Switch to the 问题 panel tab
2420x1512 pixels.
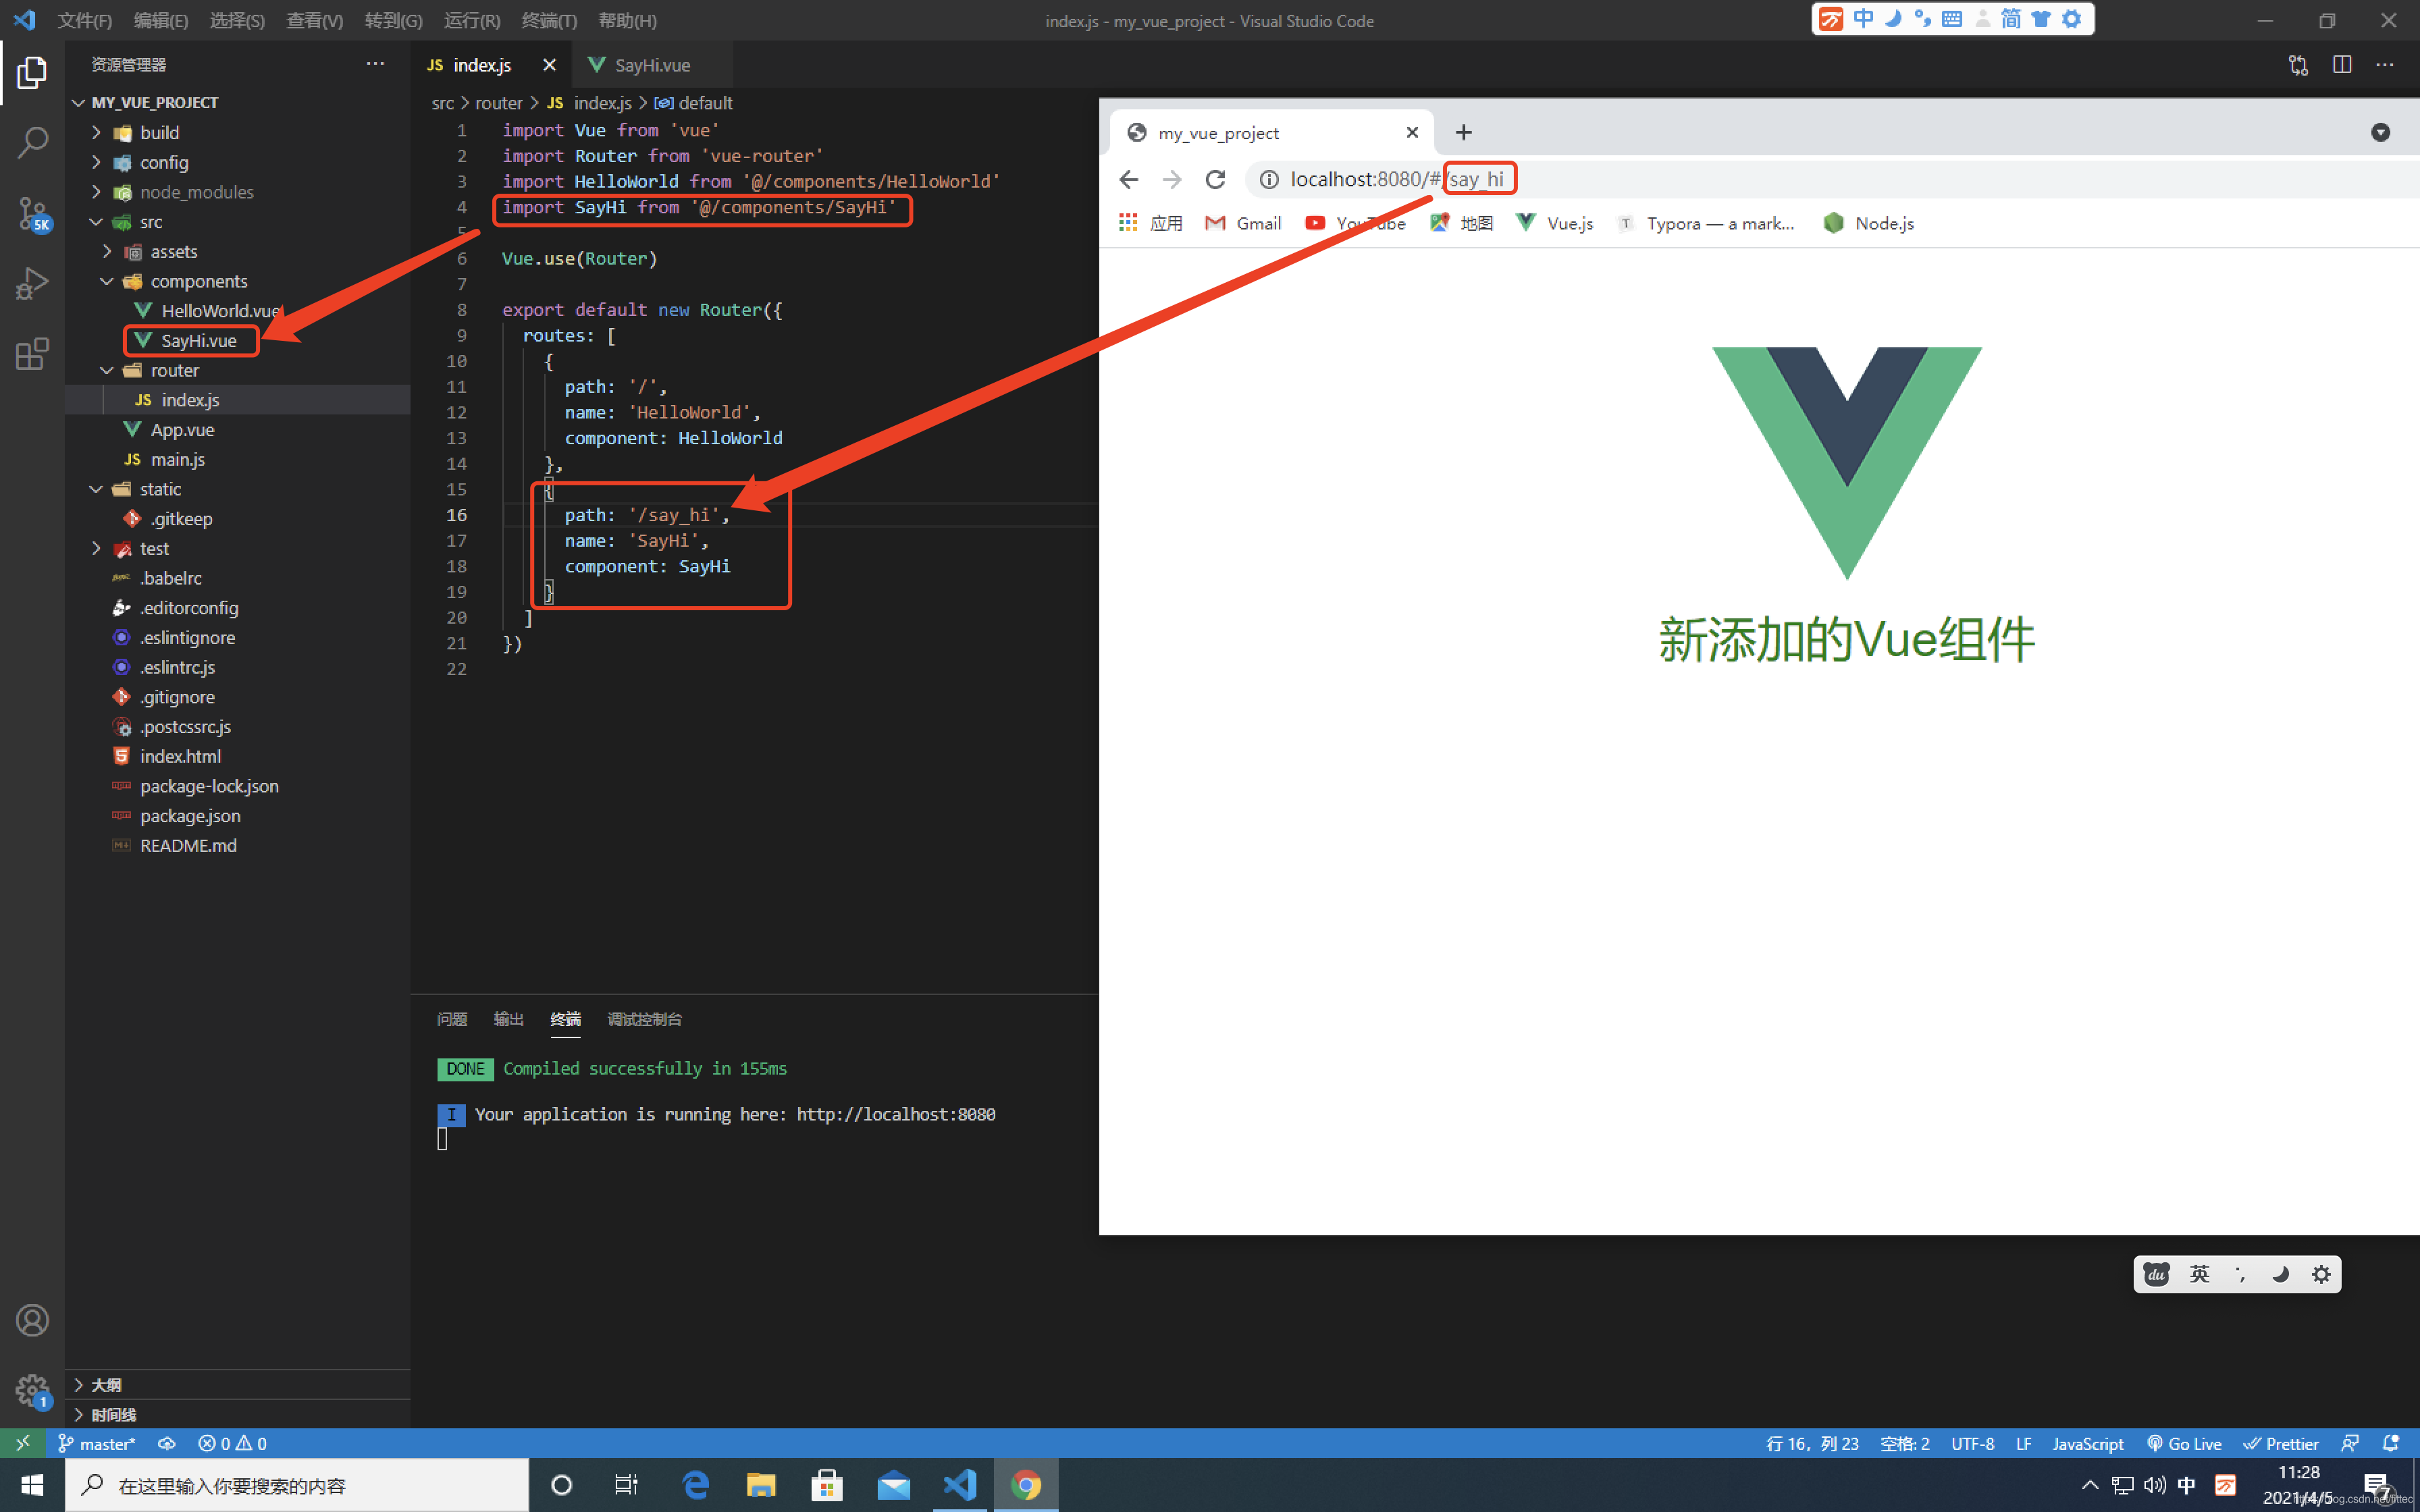[x=451, y=1019]
